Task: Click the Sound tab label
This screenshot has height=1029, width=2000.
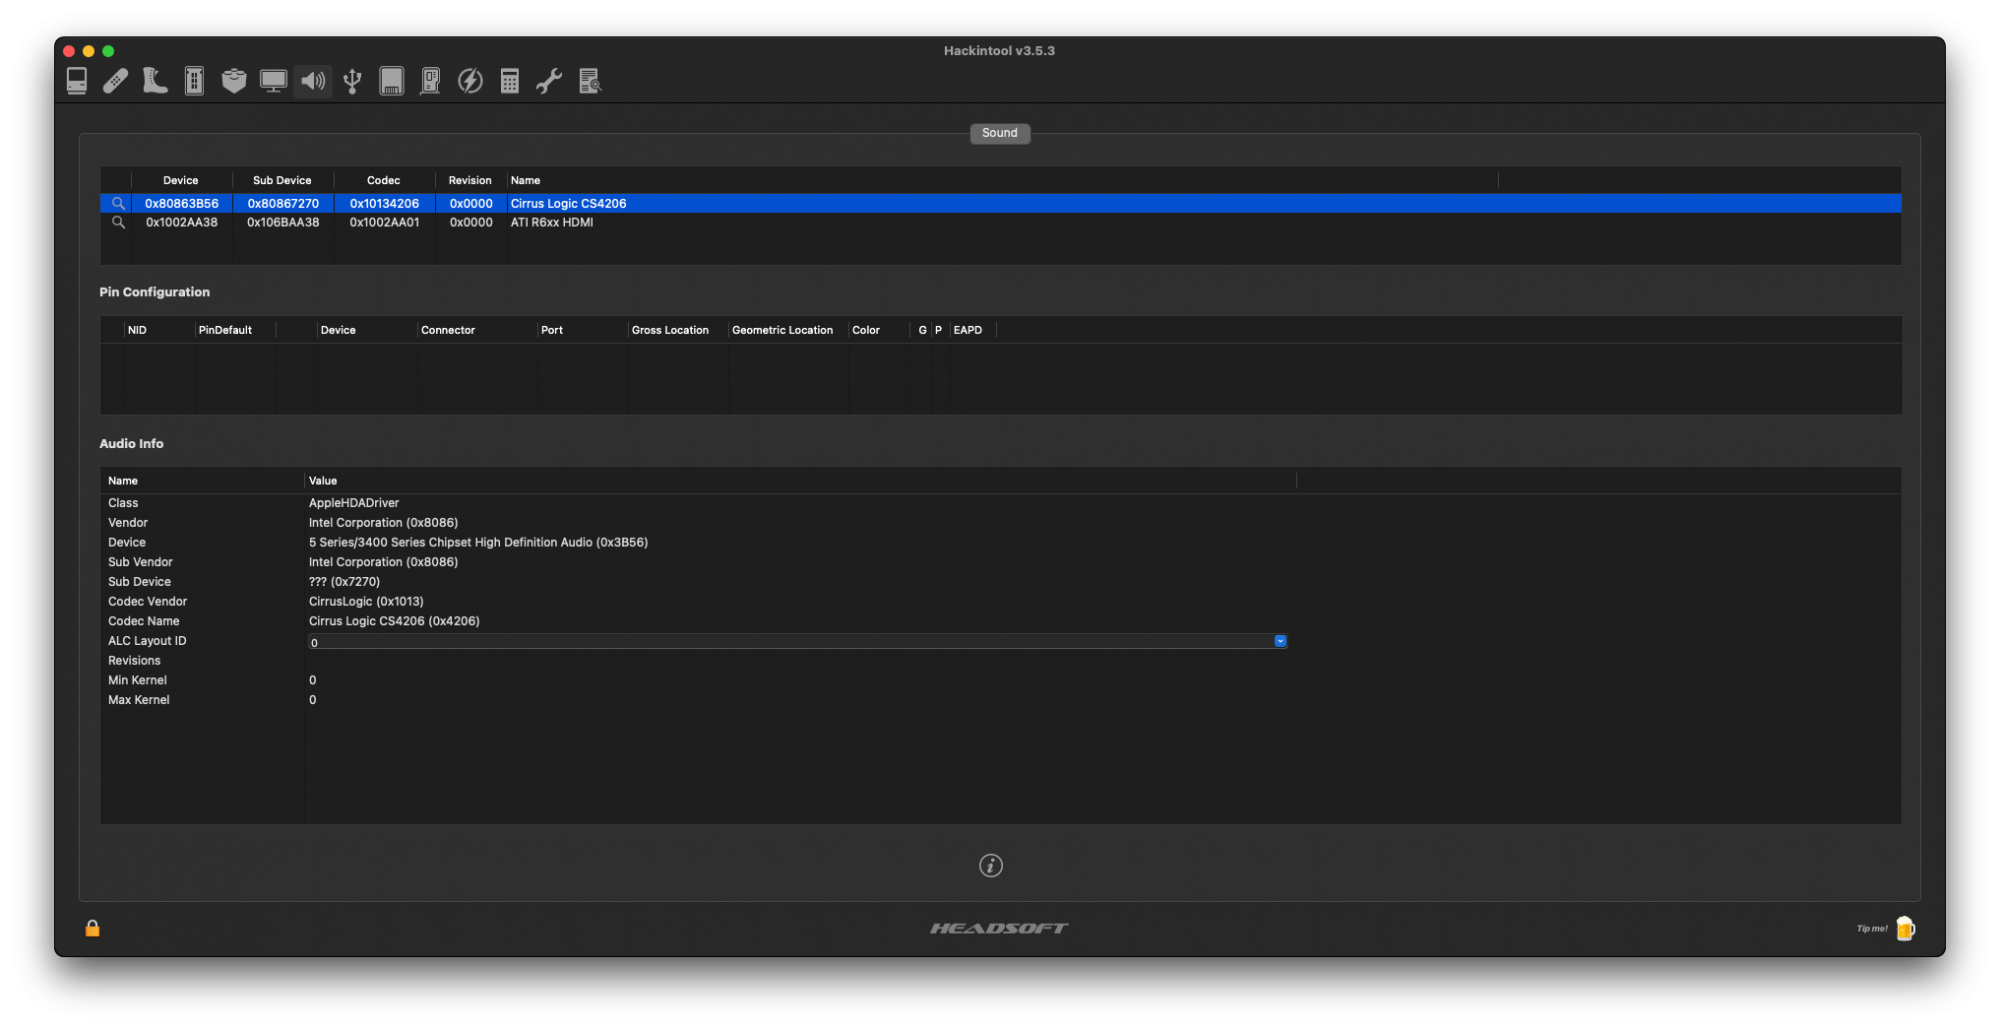Action: 999,133
